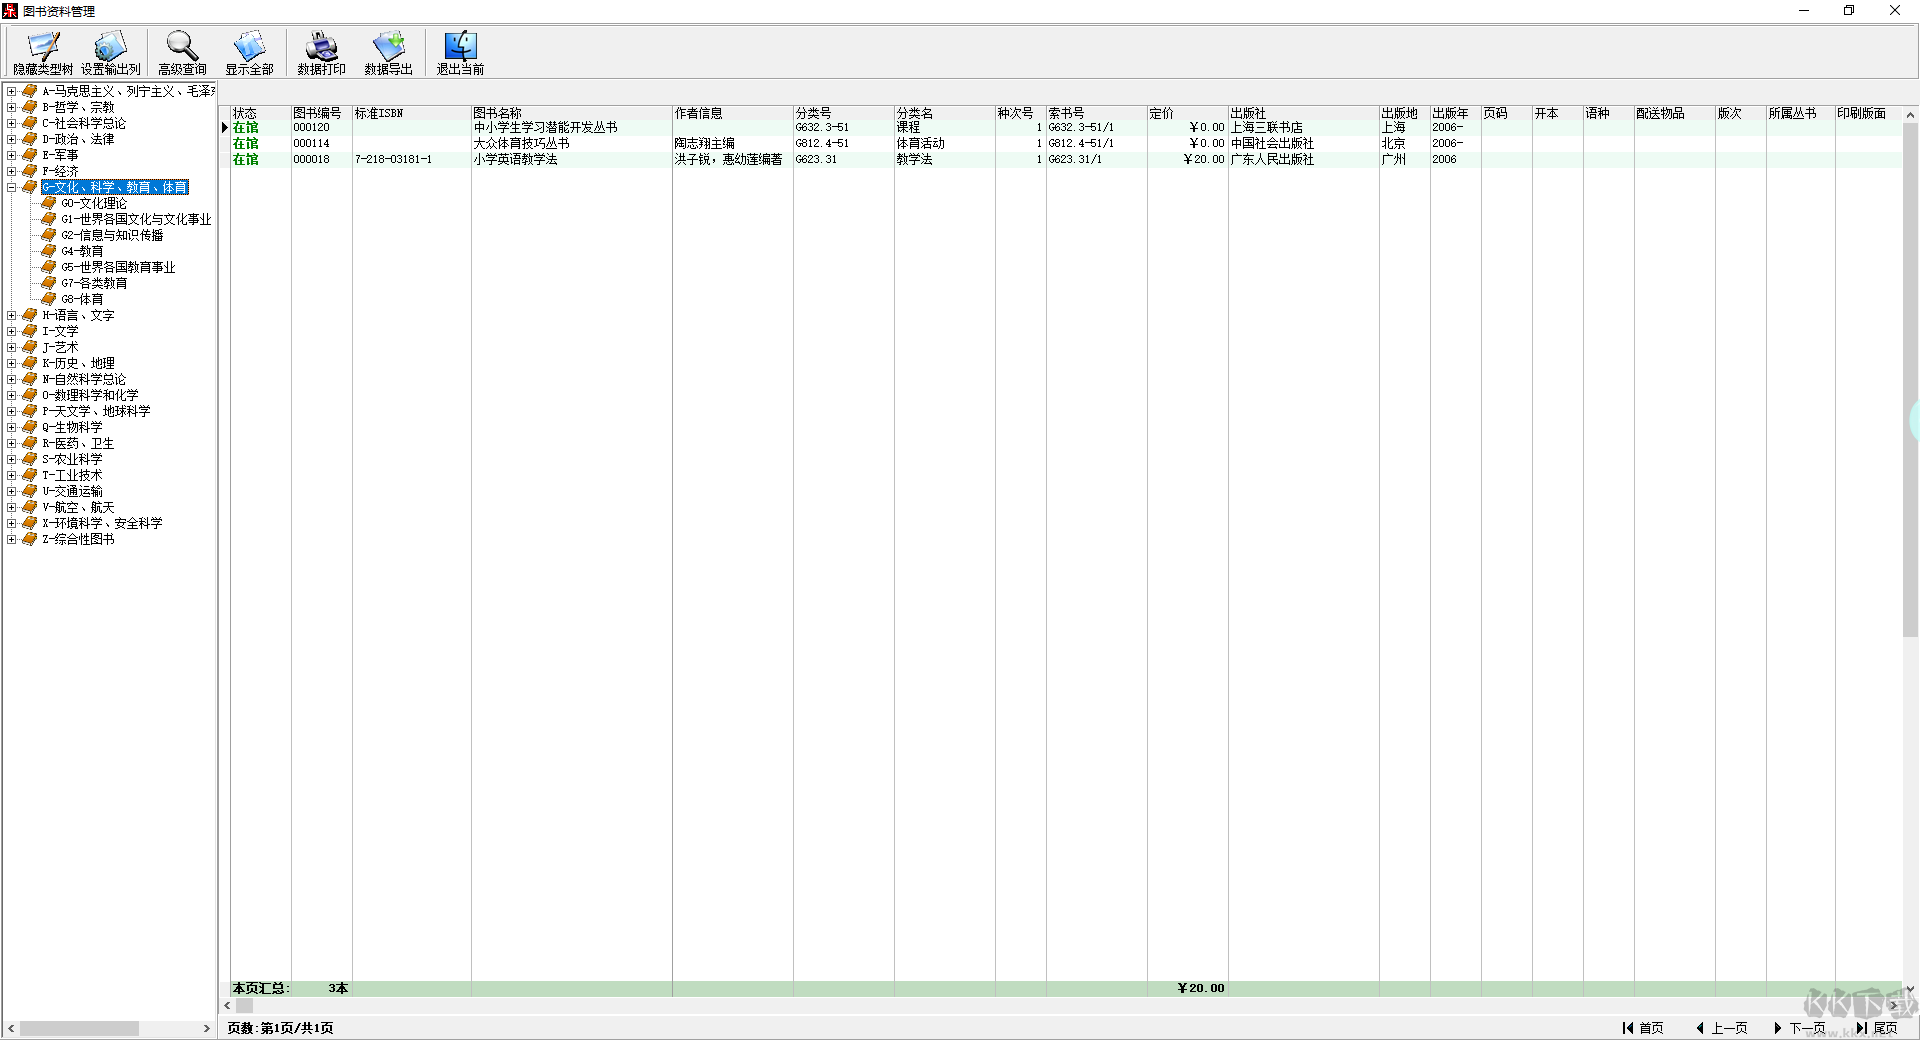1920x1040 pixels.
Task: Click the table's vertical scrollbar thumb
Action: click(1910, 379)
